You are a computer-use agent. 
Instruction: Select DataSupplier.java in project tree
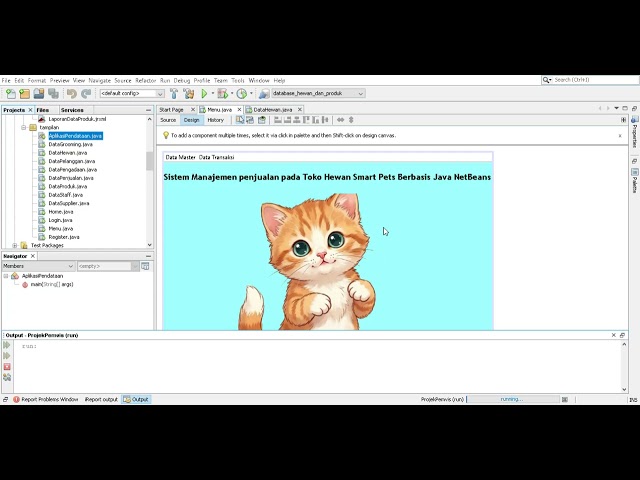click(69, 203)
